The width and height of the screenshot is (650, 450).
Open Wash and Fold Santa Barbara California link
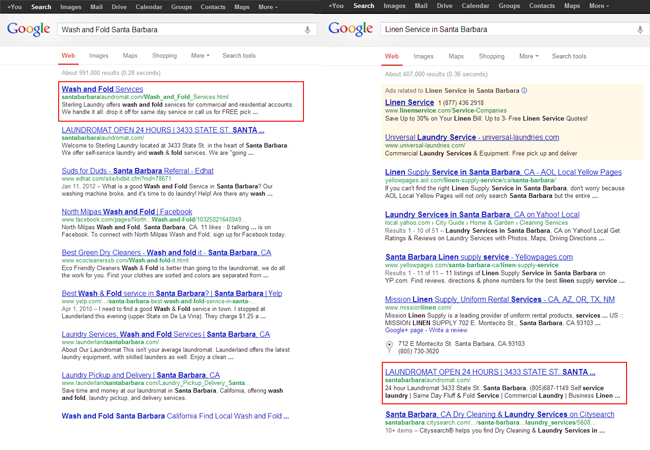(x=175, y=416)
